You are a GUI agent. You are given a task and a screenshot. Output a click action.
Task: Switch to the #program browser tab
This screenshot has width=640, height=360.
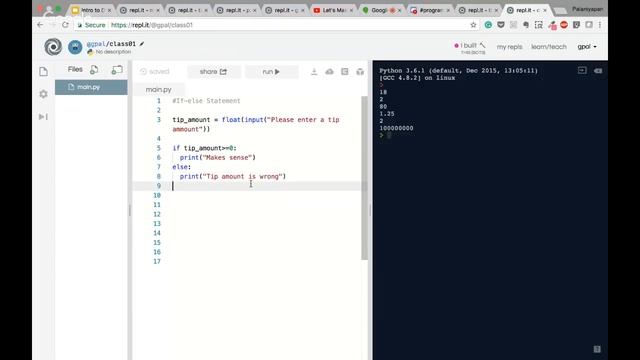430,10
